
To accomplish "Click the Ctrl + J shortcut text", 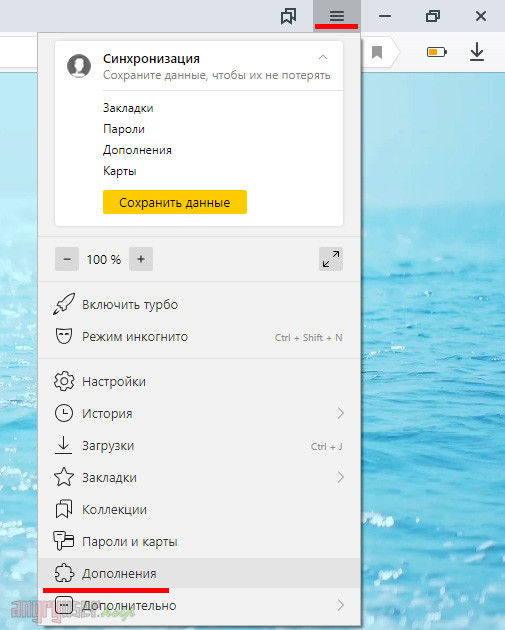I will click(x=327, y=446).
